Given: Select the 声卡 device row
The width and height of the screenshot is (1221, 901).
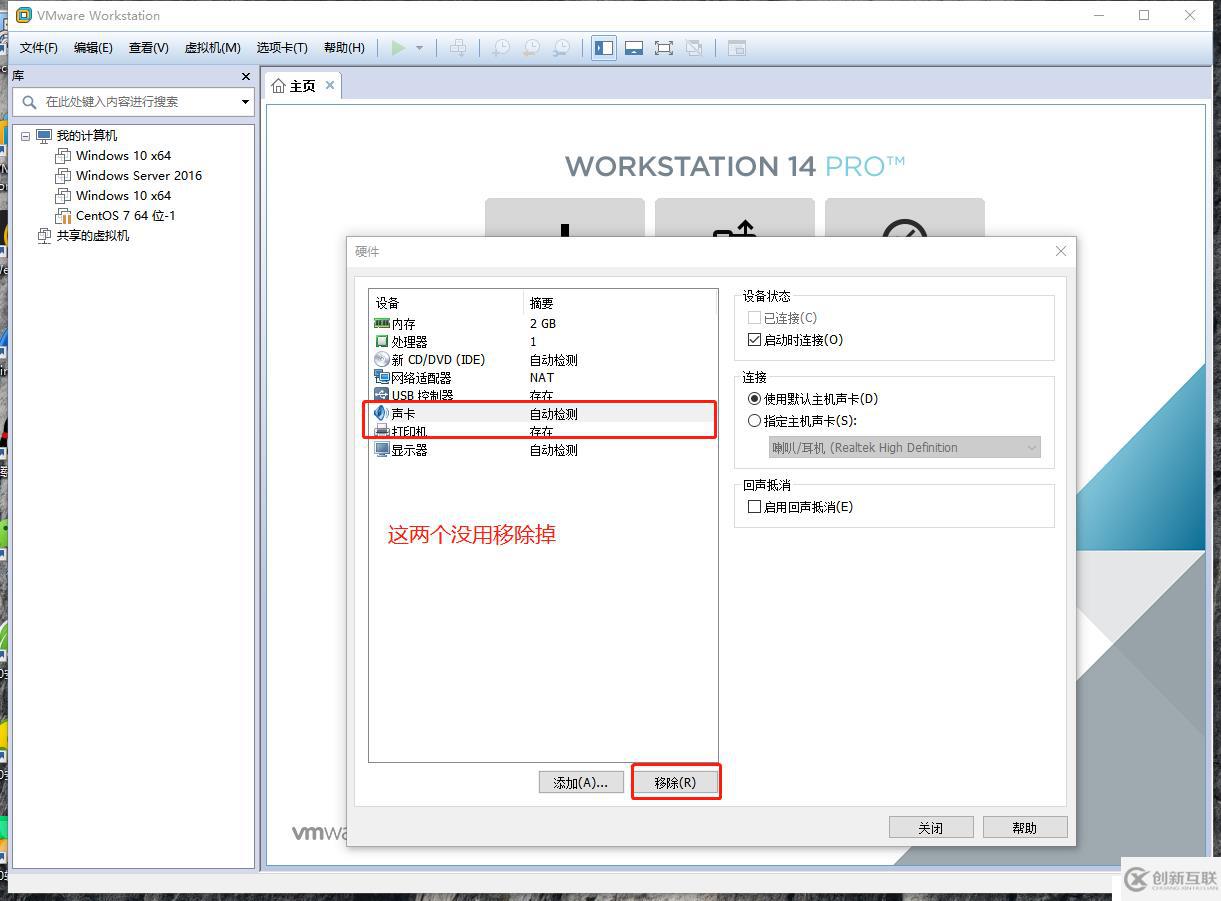Looking at the screenshot, I should pos(543,414).
